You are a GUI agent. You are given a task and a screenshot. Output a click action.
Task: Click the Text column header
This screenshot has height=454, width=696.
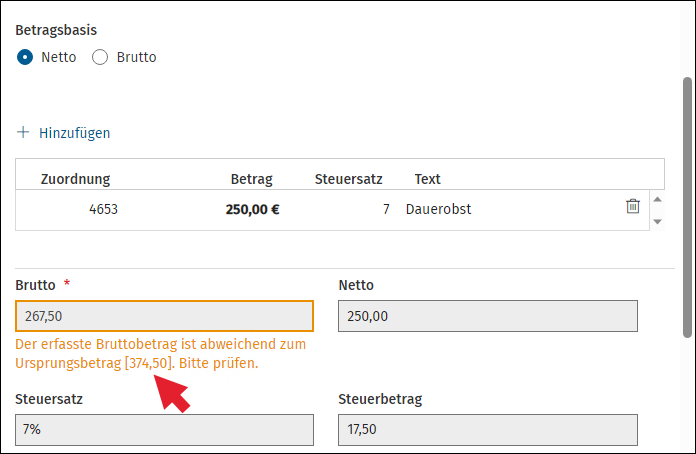[427, 179]
